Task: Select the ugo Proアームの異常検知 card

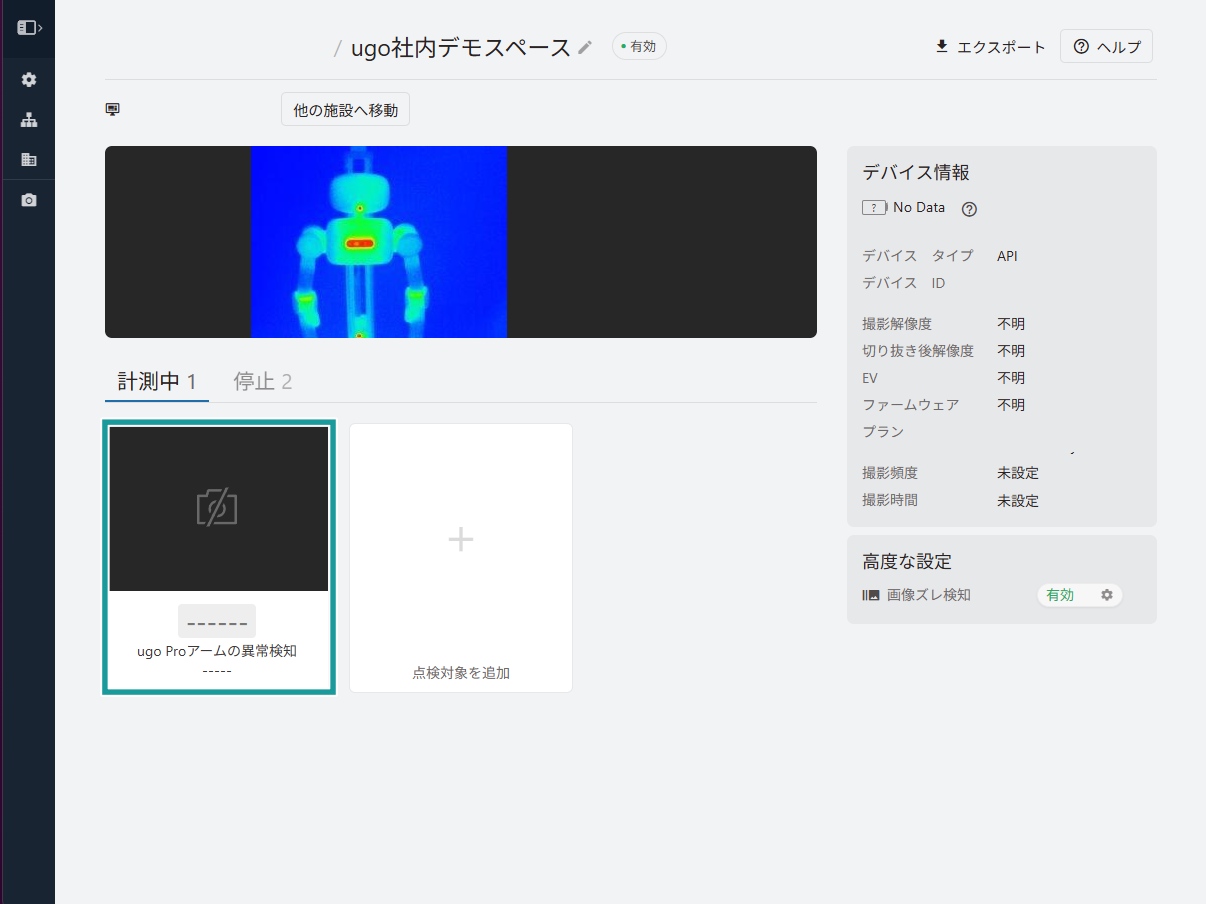Action: 219,557
